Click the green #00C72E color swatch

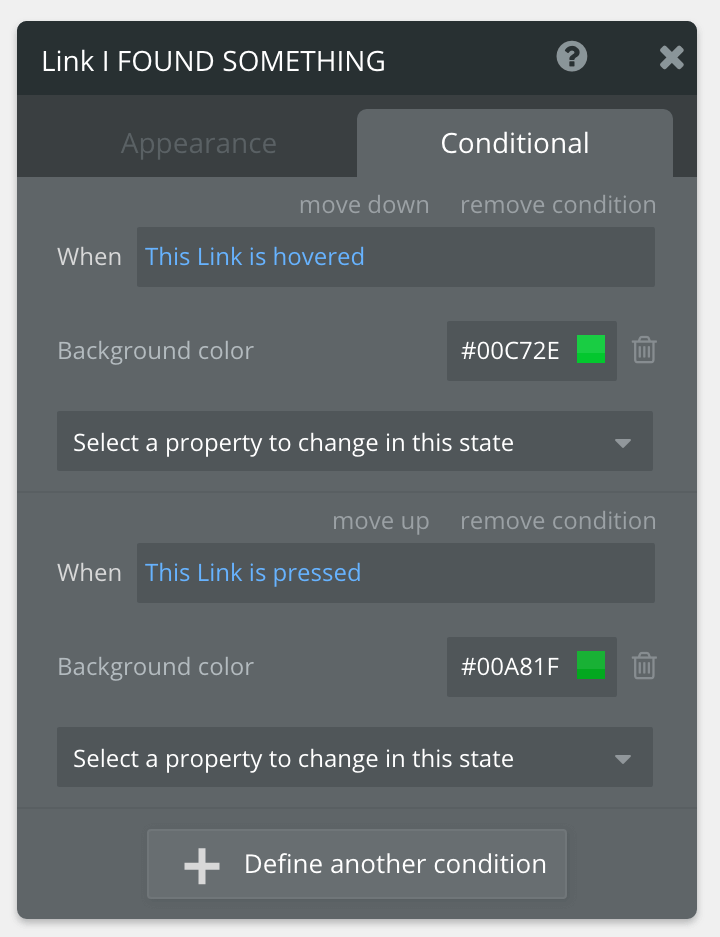[x=593, y=350]
